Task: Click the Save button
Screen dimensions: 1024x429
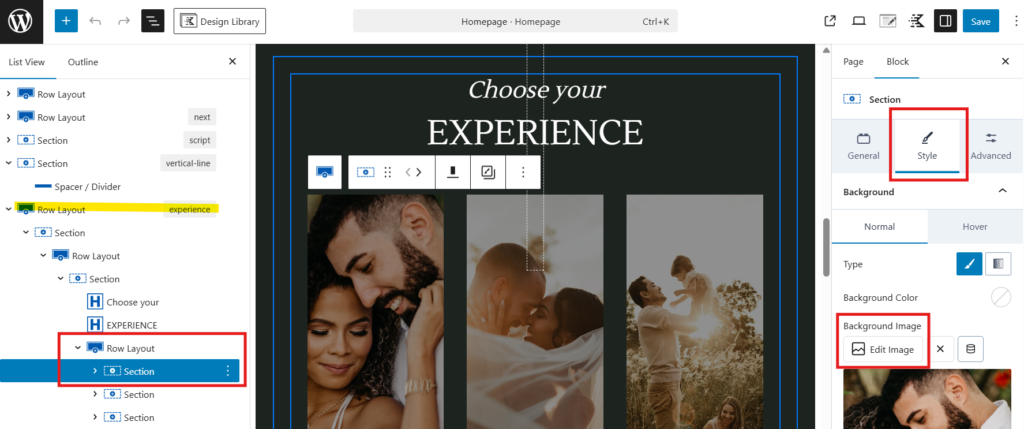Action: (x=980, y=22)
